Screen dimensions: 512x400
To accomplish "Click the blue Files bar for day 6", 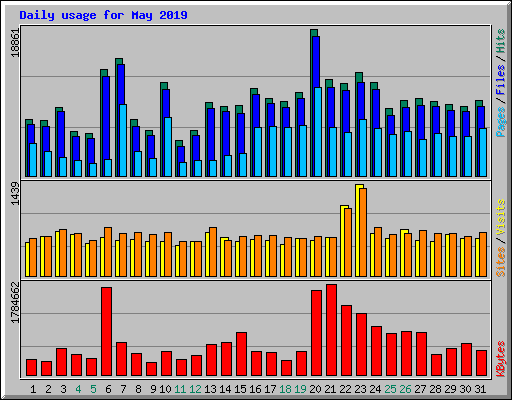I will (x=106, y=118).
